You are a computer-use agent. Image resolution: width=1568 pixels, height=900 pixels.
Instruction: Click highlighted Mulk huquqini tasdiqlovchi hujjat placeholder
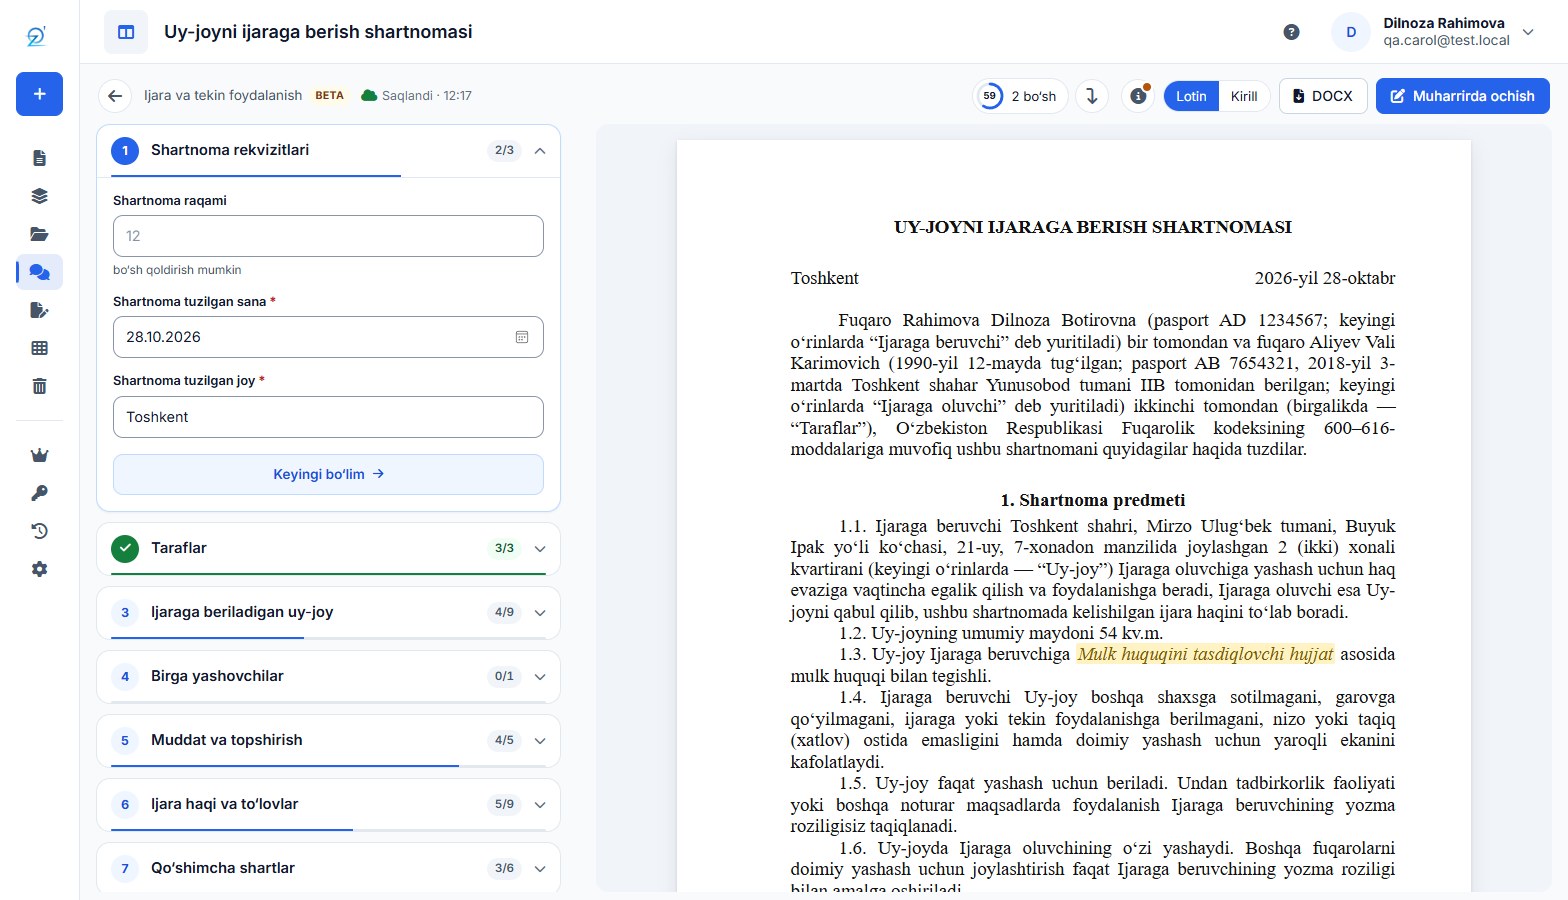coord(1205,654)
